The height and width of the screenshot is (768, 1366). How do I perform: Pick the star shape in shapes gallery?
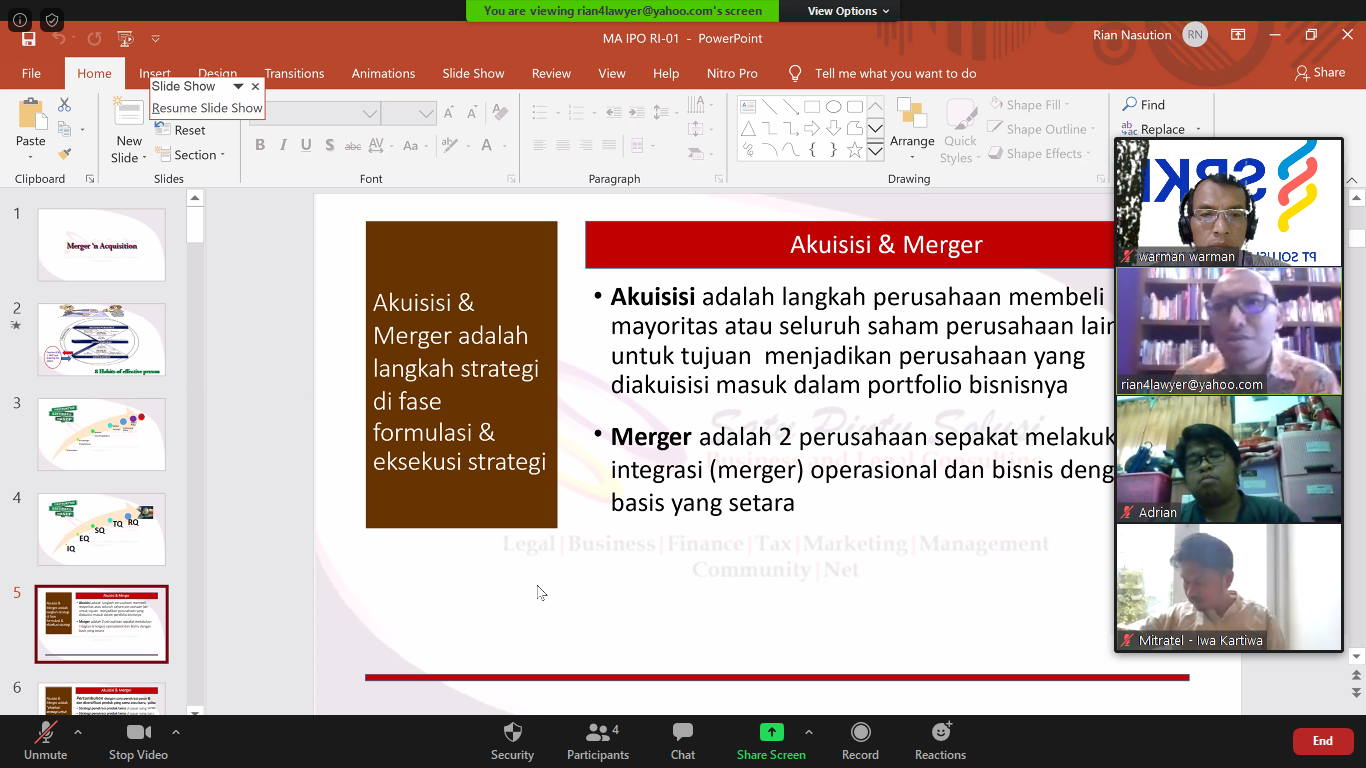(854, 150)
